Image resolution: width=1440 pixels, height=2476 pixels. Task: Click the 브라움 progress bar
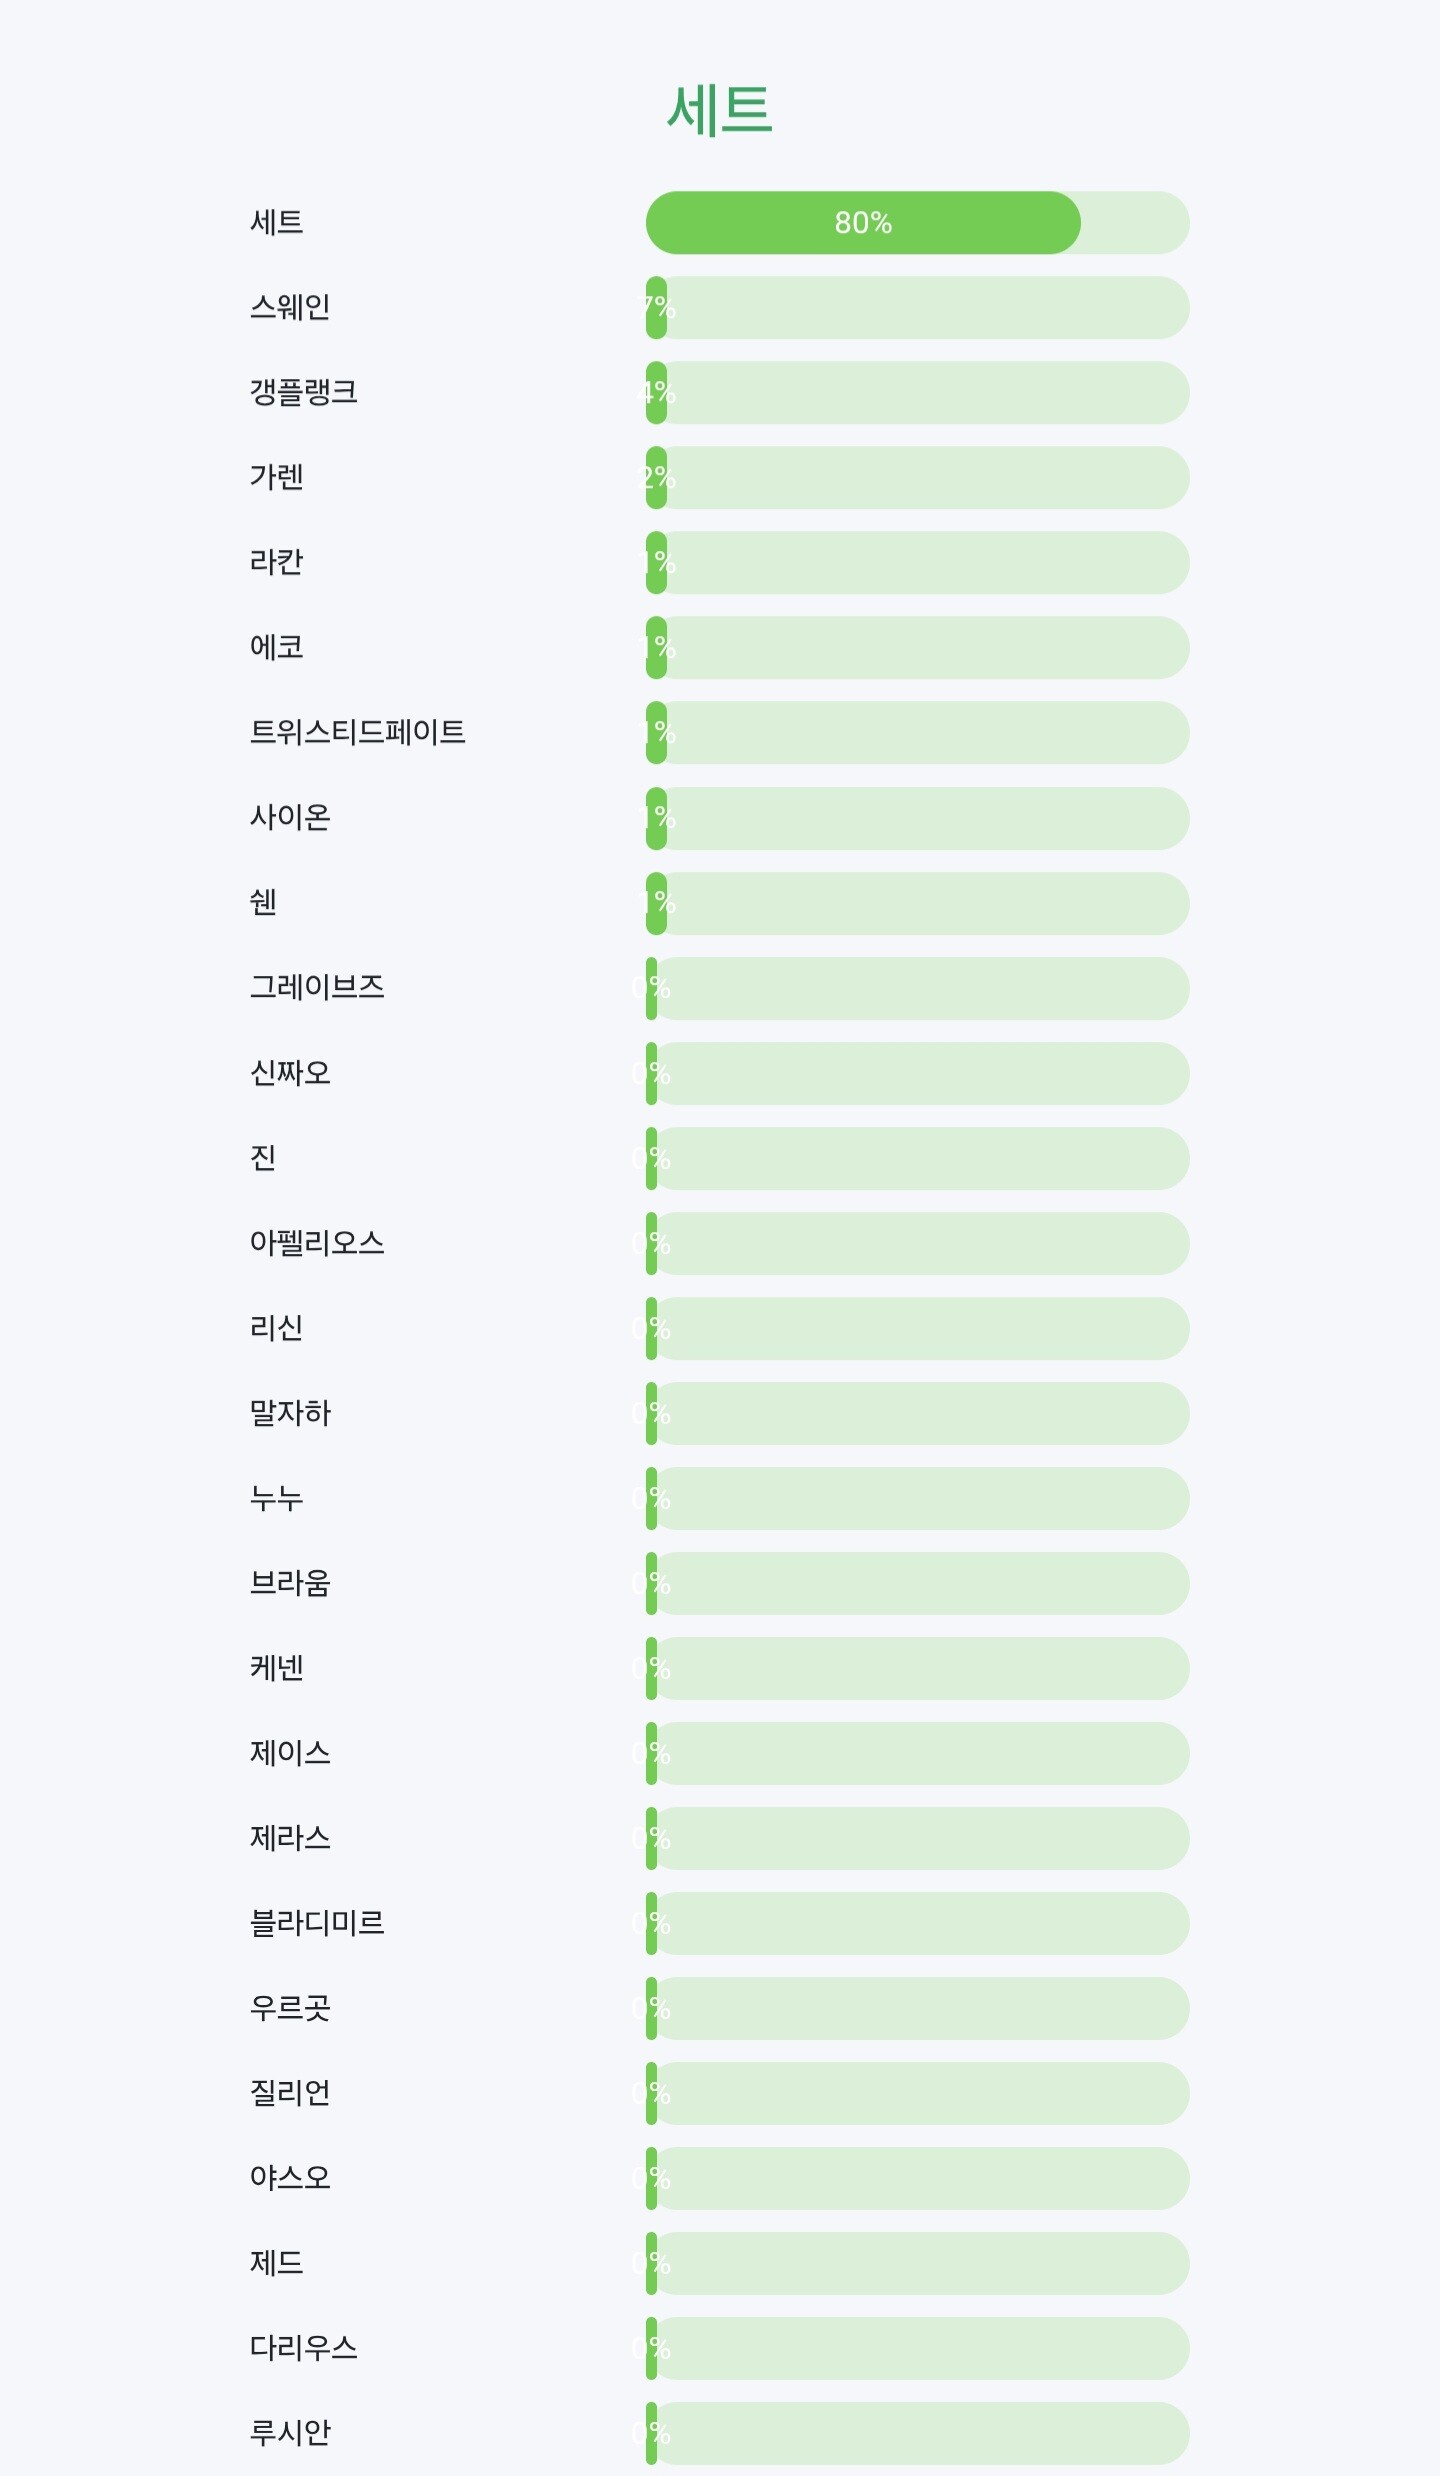(916, 1583)
